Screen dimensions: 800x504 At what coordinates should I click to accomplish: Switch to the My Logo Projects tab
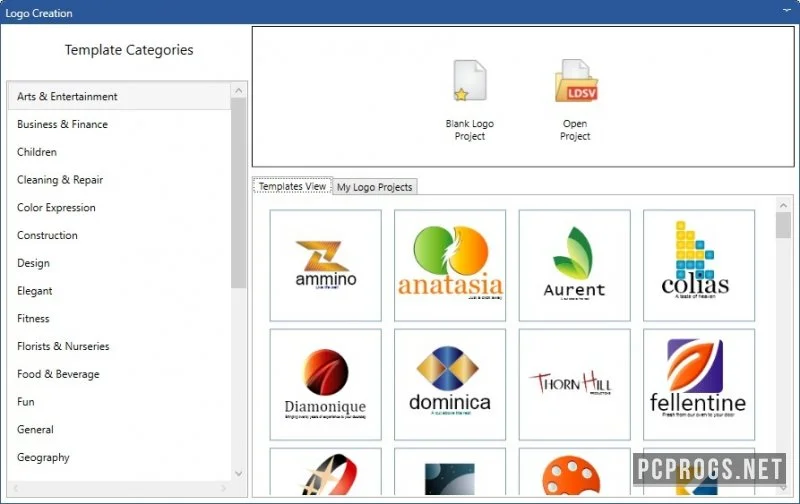coord(374,187)
